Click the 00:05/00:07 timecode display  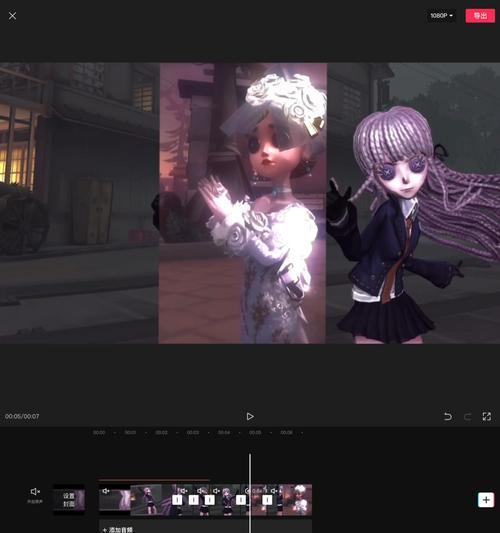coord(22,416)
